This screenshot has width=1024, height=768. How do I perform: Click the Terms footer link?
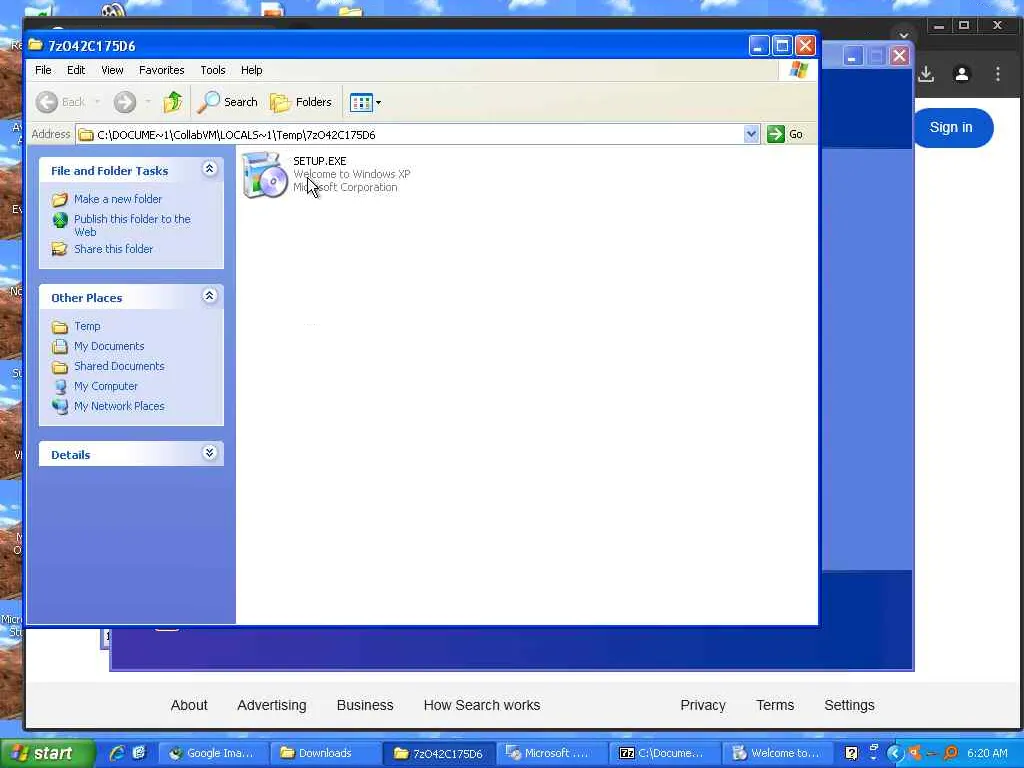pyautogui.click(x=775, y=705)
